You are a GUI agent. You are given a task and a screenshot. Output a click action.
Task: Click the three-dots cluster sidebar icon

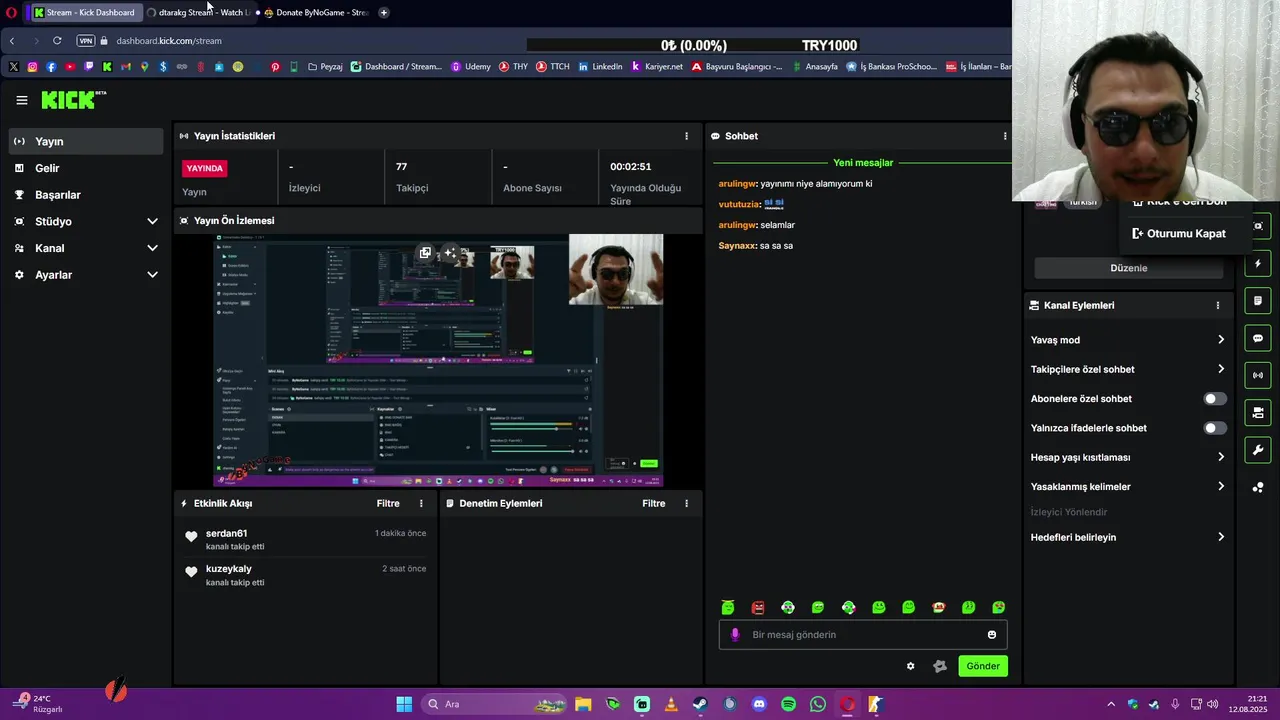1258,487
